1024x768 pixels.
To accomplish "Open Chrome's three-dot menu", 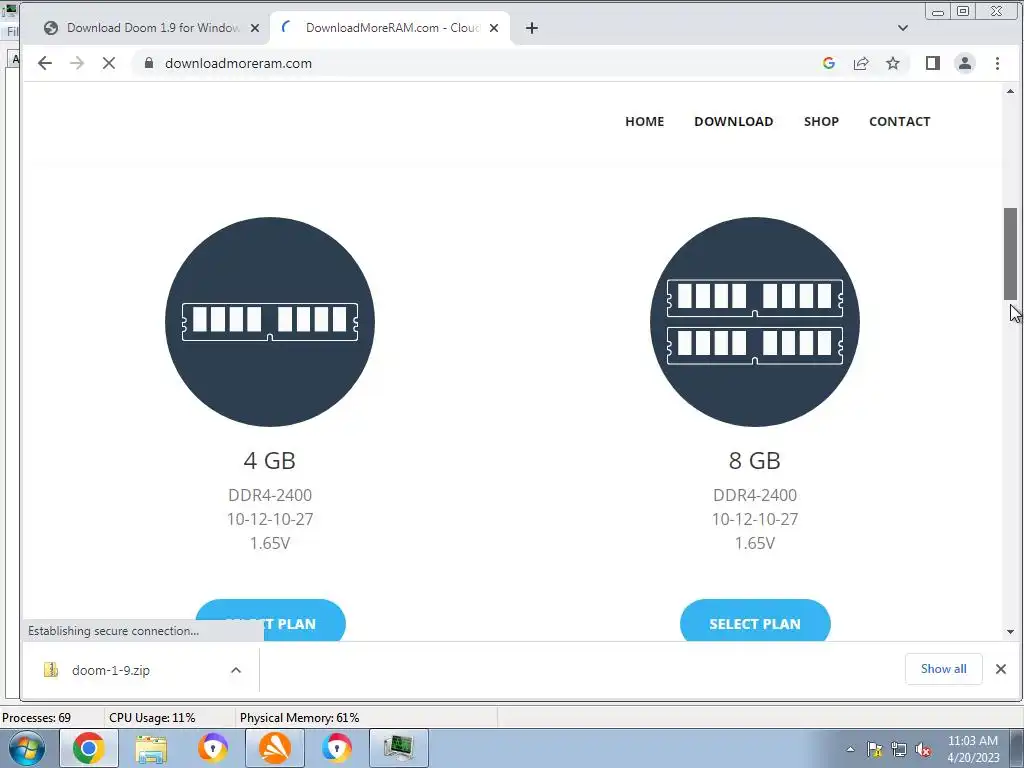I will [x=997, y=63].
